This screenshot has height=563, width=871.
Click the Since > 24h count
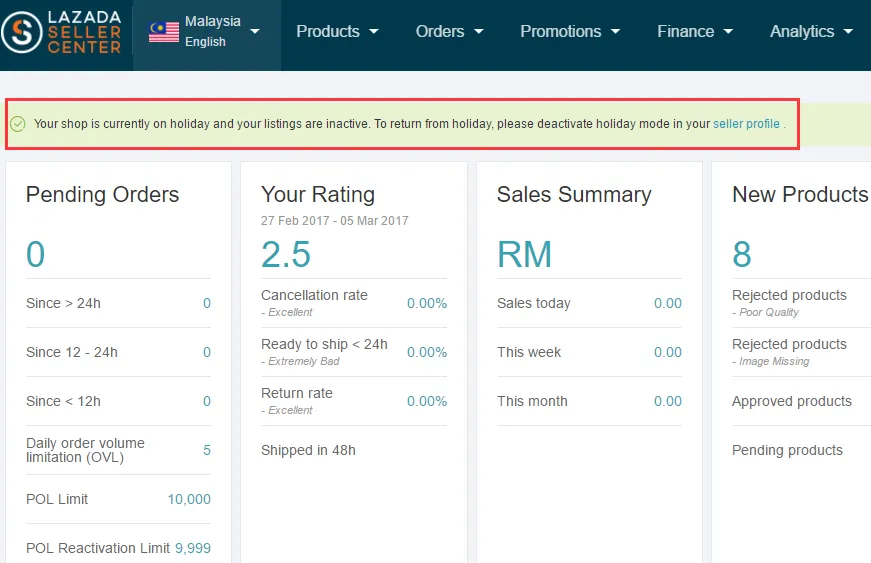tap(207, 303)
